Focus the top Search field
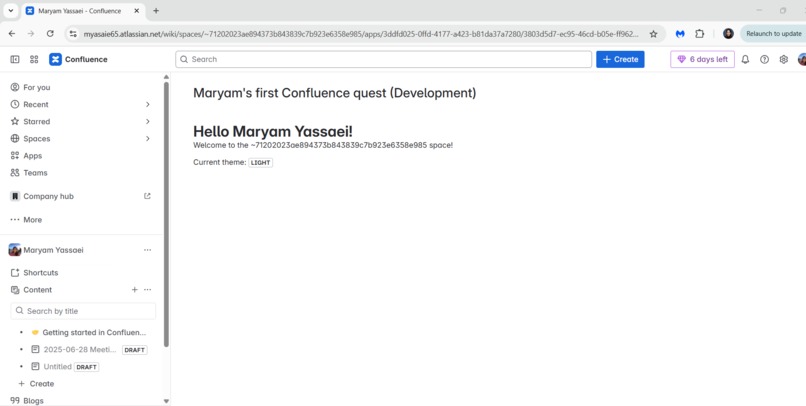The height and width of the screenshot is (406, 806). tap(383, 59)
